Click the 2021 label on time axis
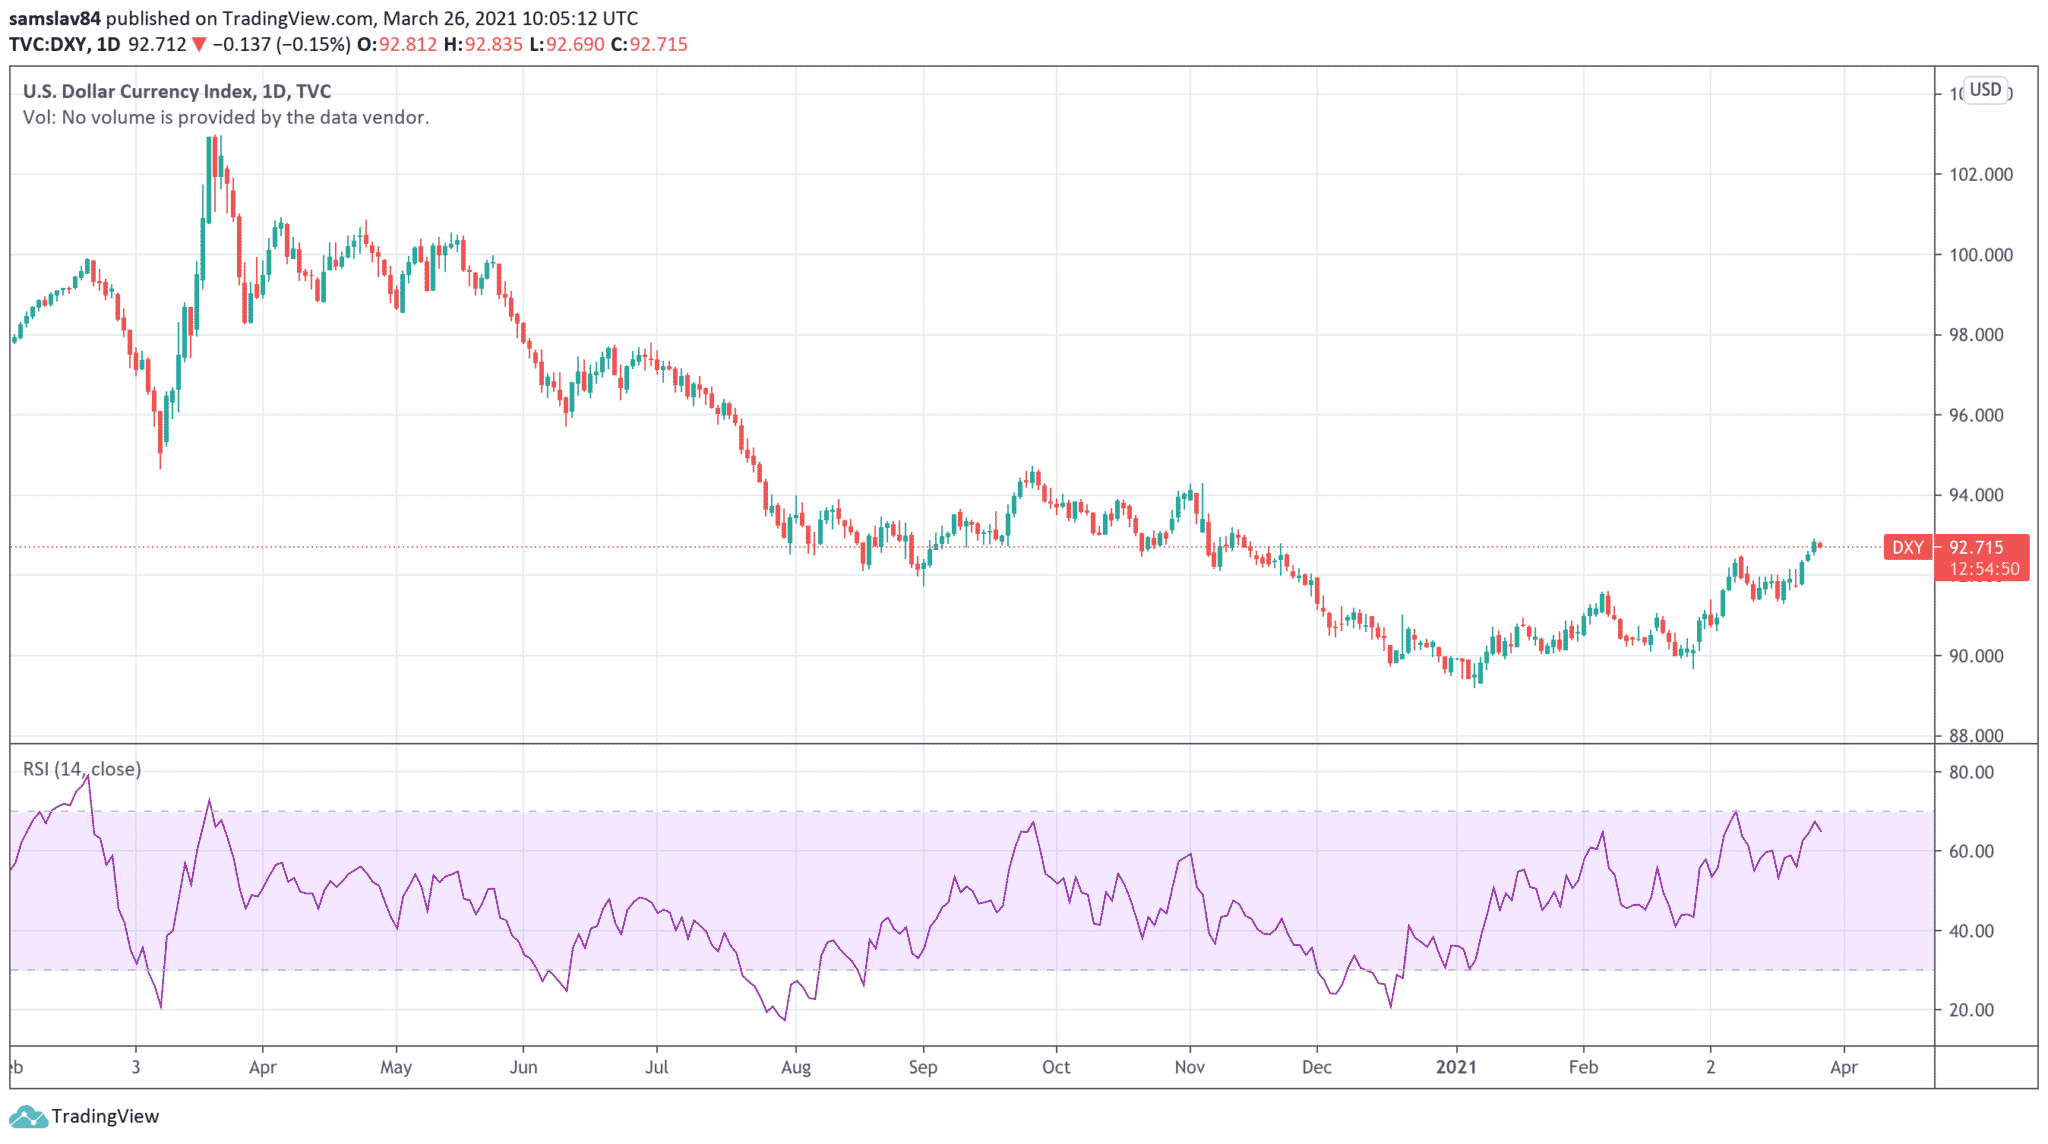2048x1144 pixels. 1455,1067
